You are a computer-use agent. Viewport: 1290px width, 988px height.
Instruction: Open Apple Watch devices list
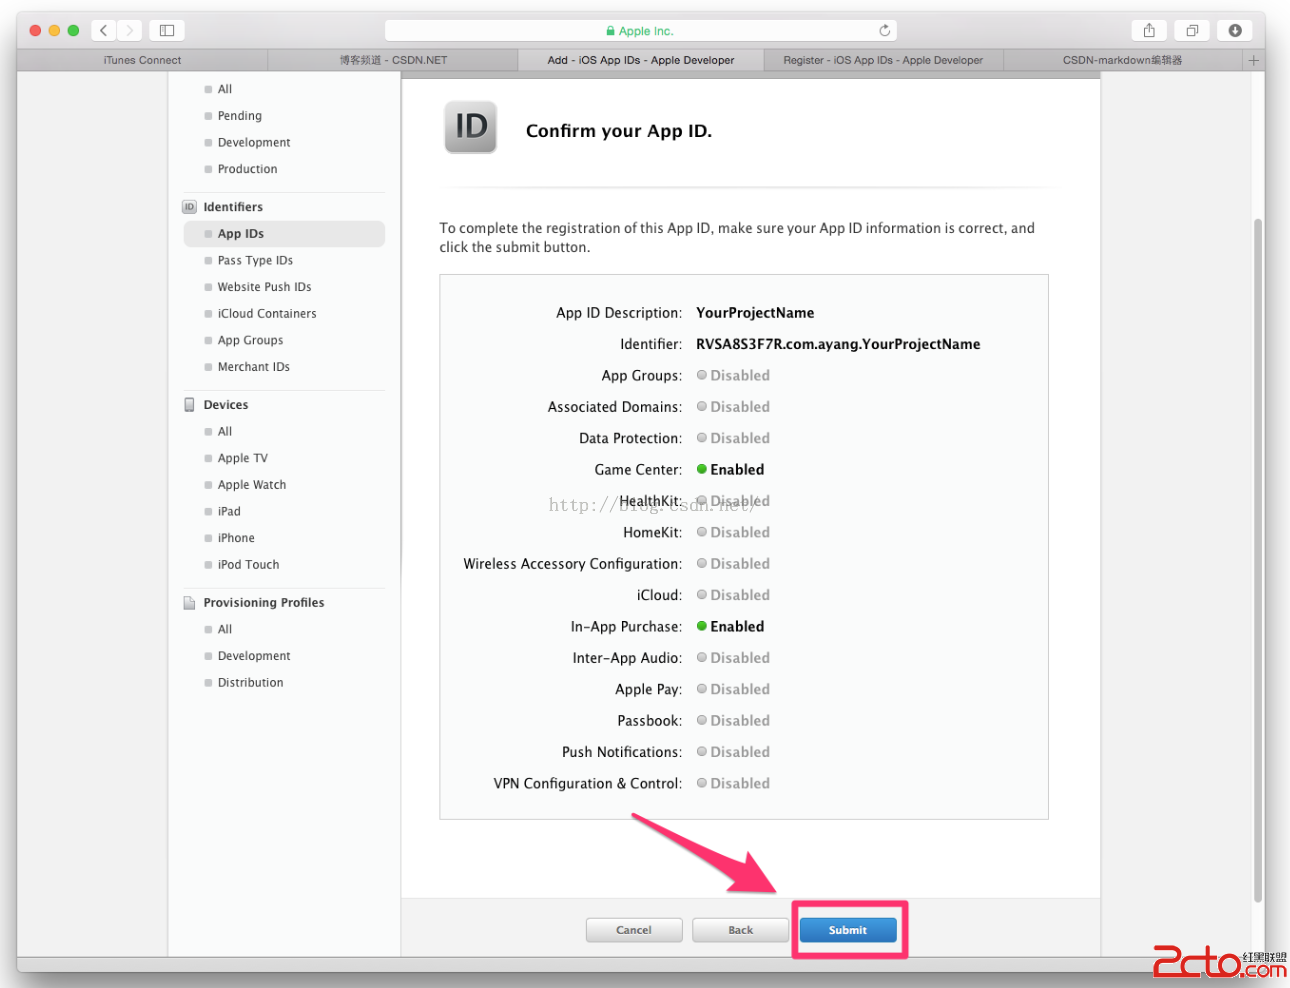pyautogui.click(x=252, y=485)
